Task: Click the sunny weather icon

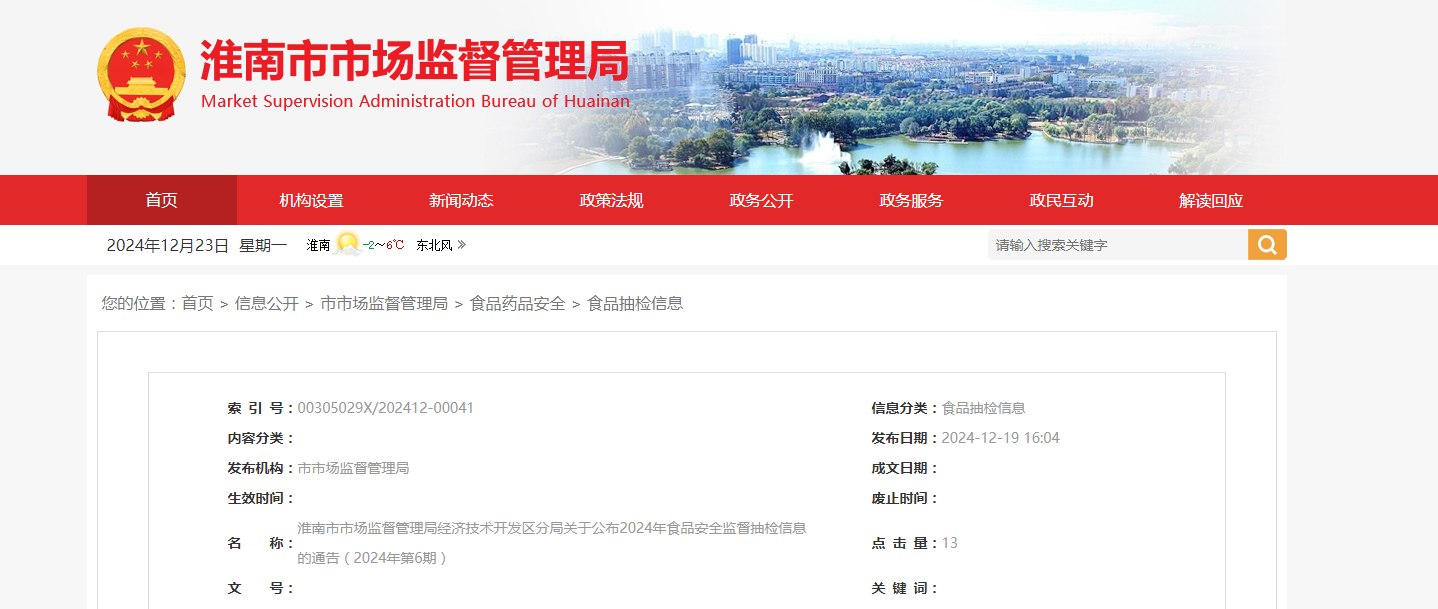Action: (347, 244)
